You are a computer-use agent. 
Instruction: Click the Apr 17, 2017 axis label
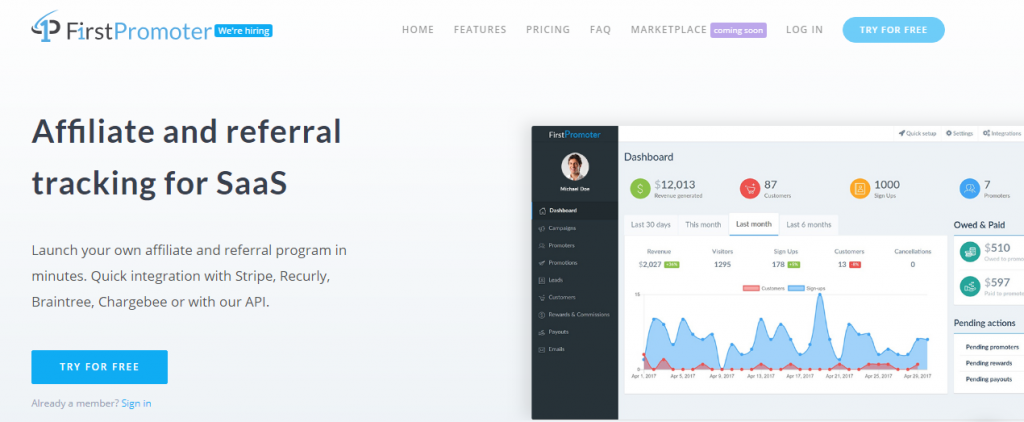tap(799, 377)
